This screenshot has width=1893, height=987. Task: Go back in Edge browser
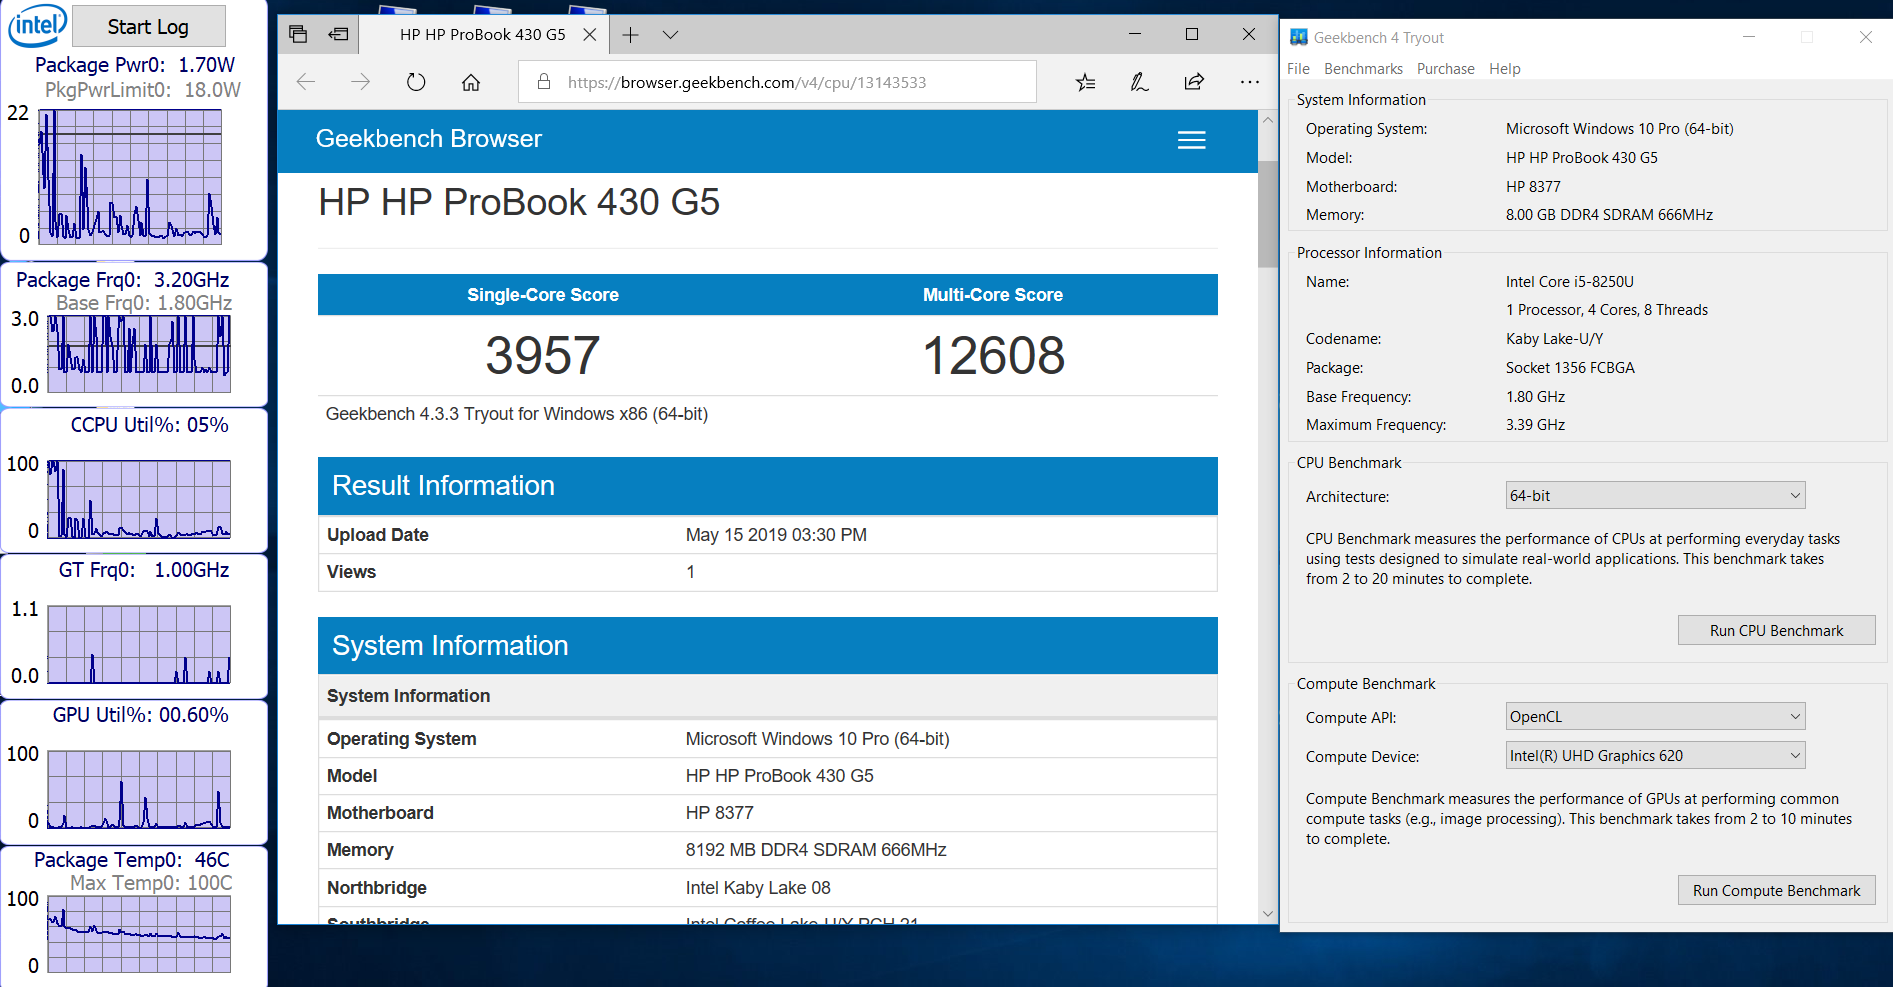pos(306,82)
